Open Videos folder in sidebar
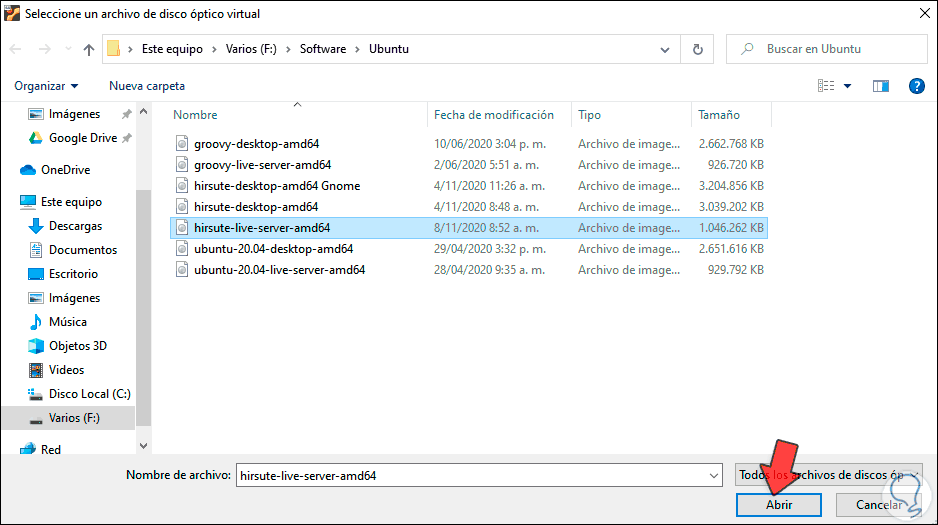938x525 pixels. point(66,370)
